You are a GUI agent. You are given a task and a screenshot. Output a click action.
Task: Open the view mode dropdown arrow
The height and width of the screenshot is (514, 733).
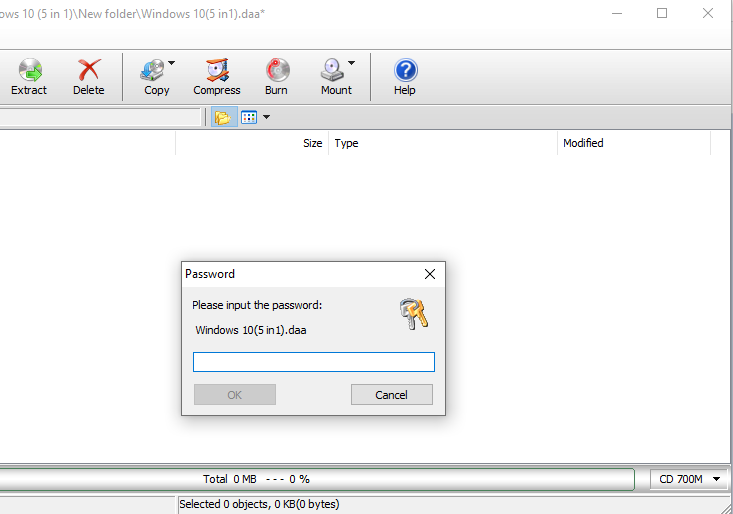(x=266, y=117)
